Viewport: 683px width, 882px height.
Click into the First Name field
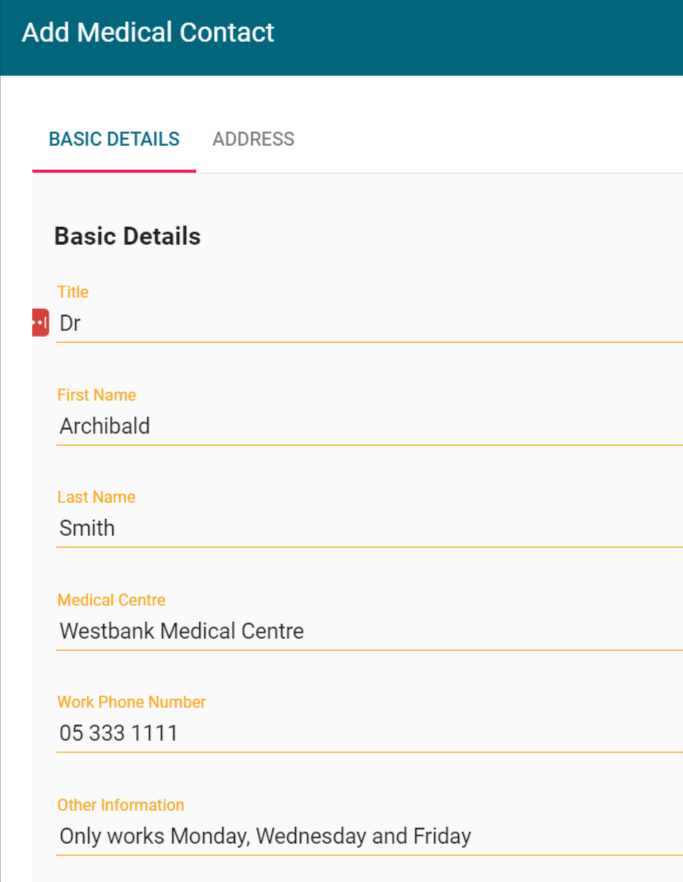pos(370,426)
